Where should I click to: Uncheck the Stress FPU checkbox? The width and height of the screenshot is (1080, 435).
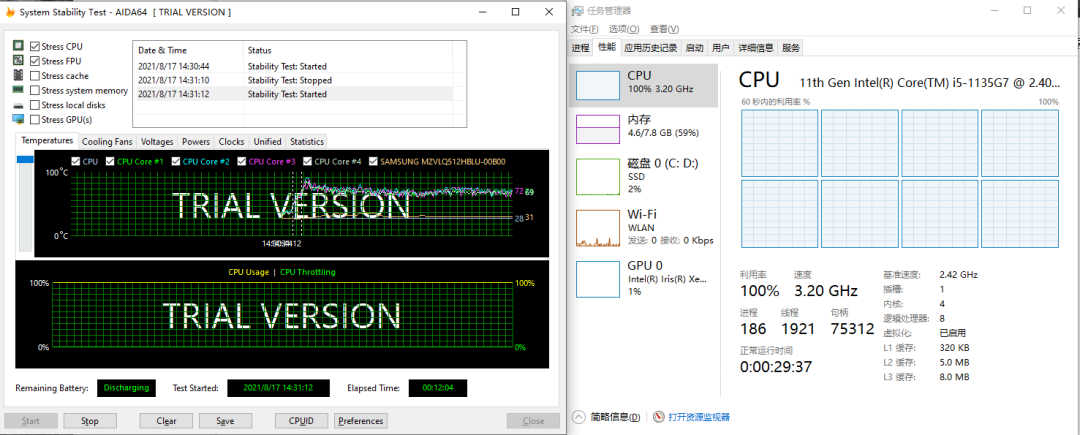click(x=34, y=61)
